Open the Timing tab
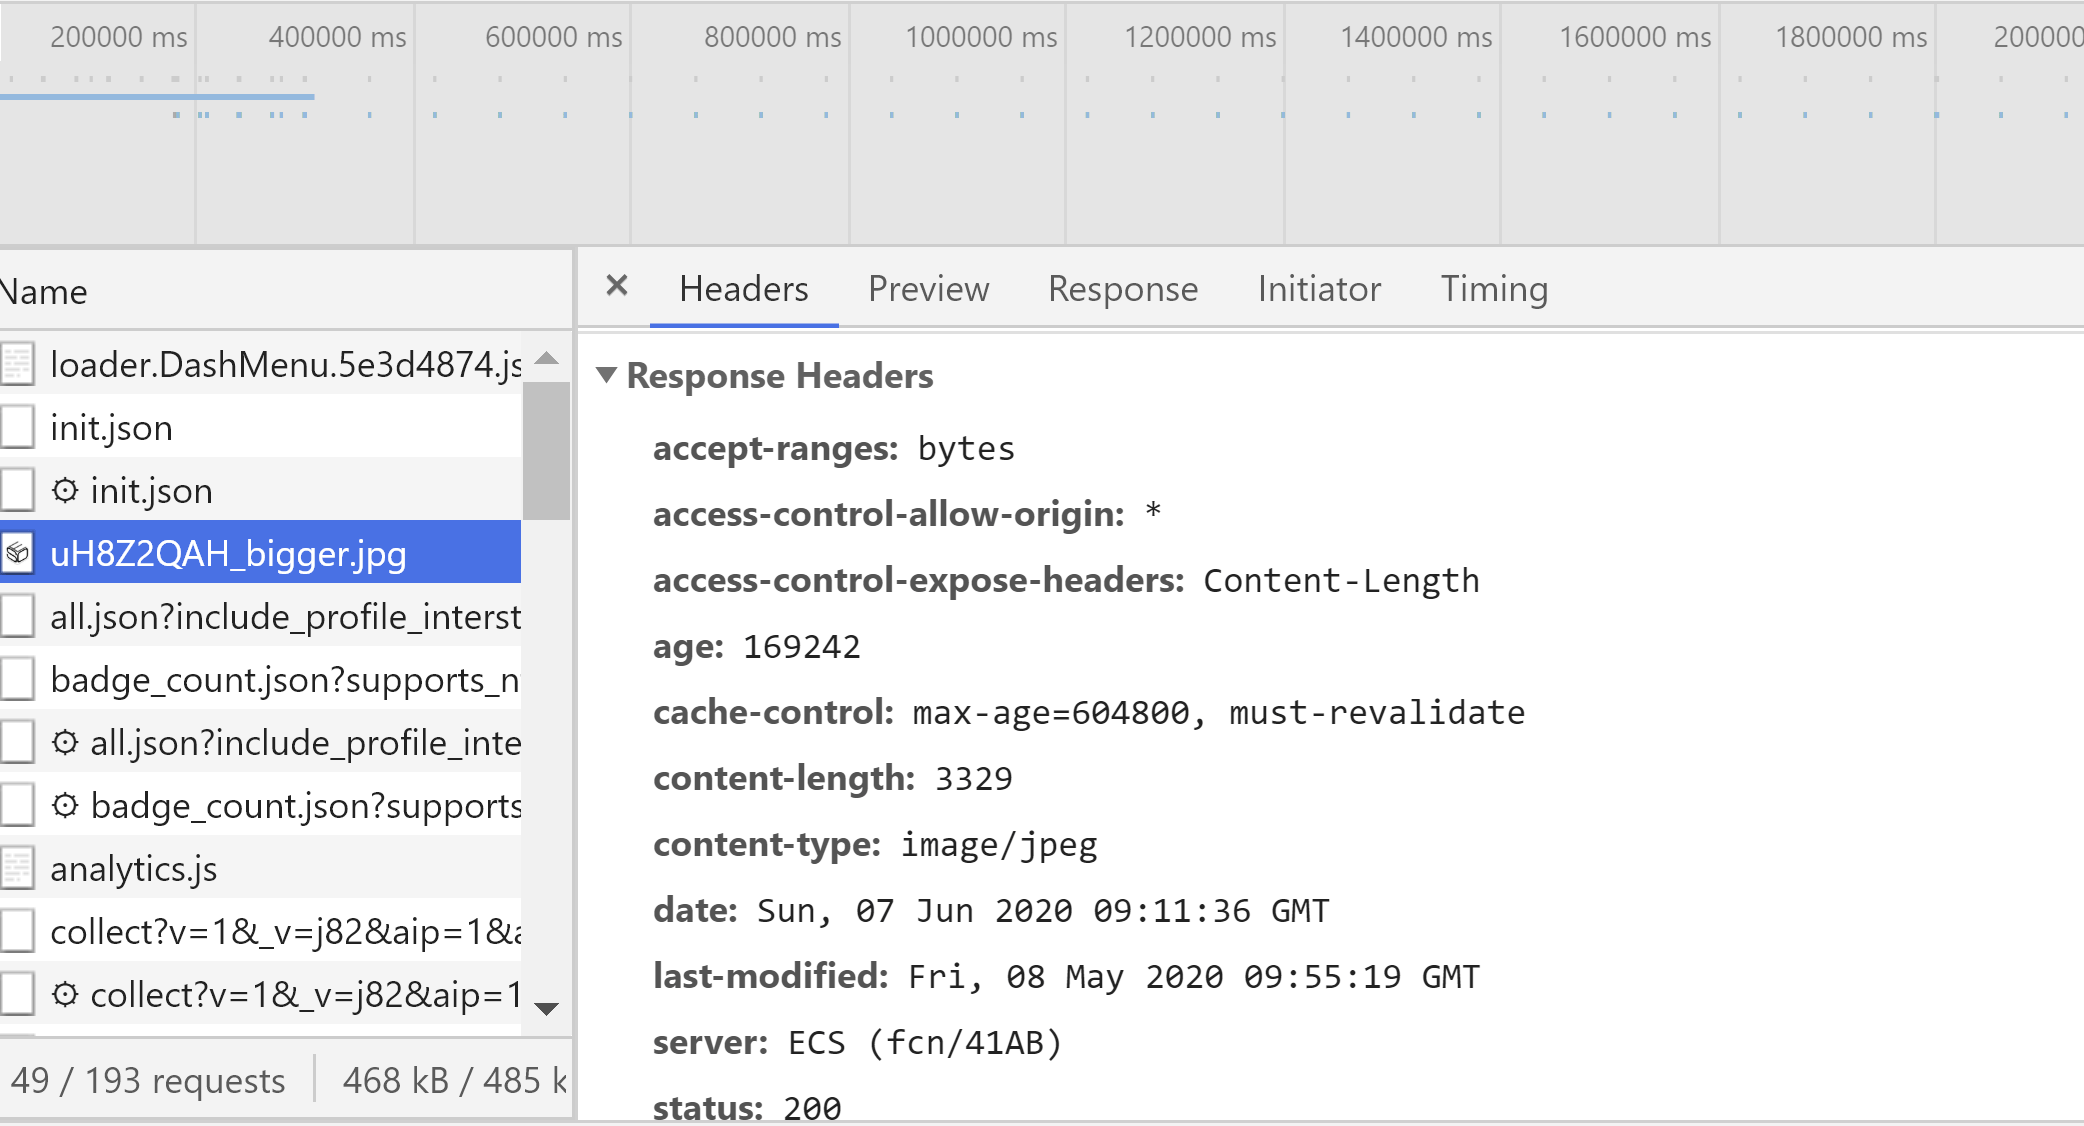 click(1494, 289)
